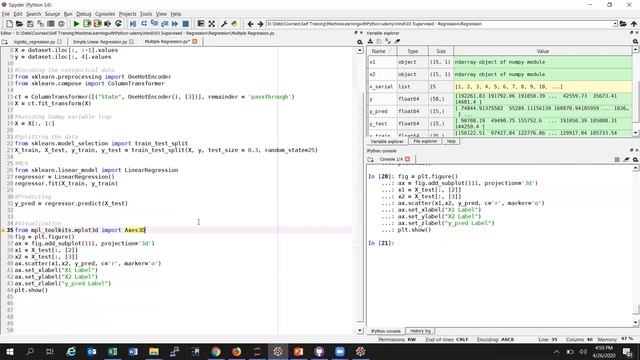Run the file with the green play button
This screenshot has height=360, width=640.
pos(76,24)
